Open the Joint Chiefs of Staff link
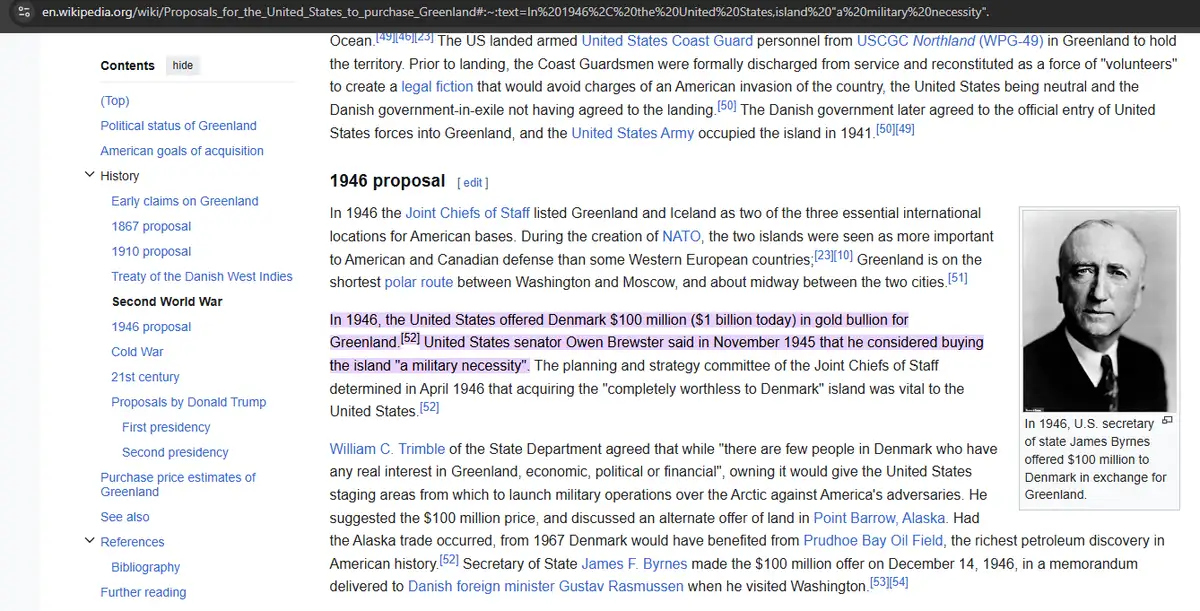The height and width of the screenshot is (611, 1200). coord(468,213)
